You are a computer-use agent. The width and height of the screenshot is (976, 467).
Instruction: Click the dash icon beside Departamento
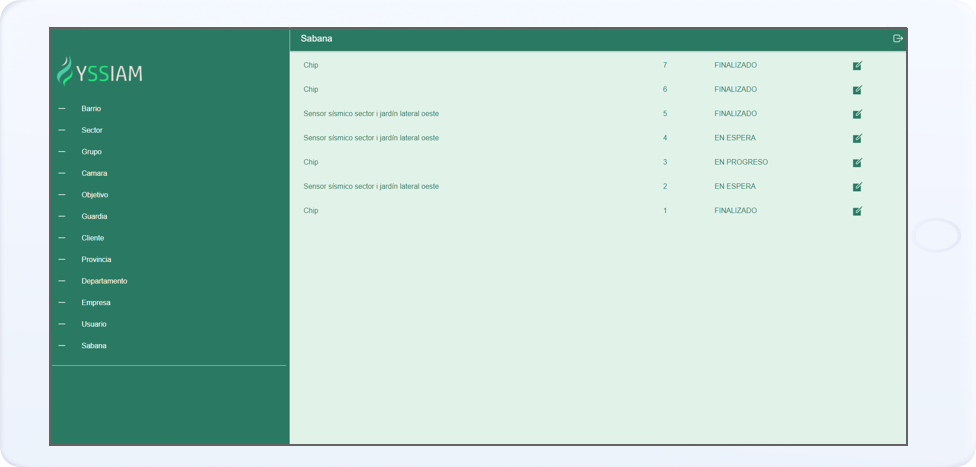pyautogui.click(x=62, y=281)
